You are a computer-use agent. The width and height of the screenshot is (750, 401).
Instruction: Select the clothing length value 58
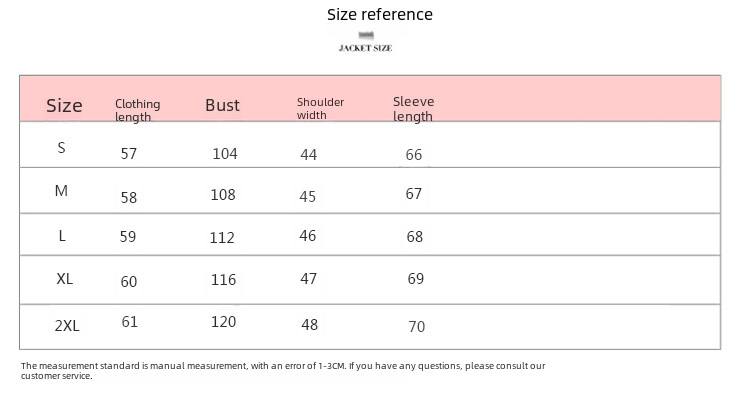coord(129,198)
